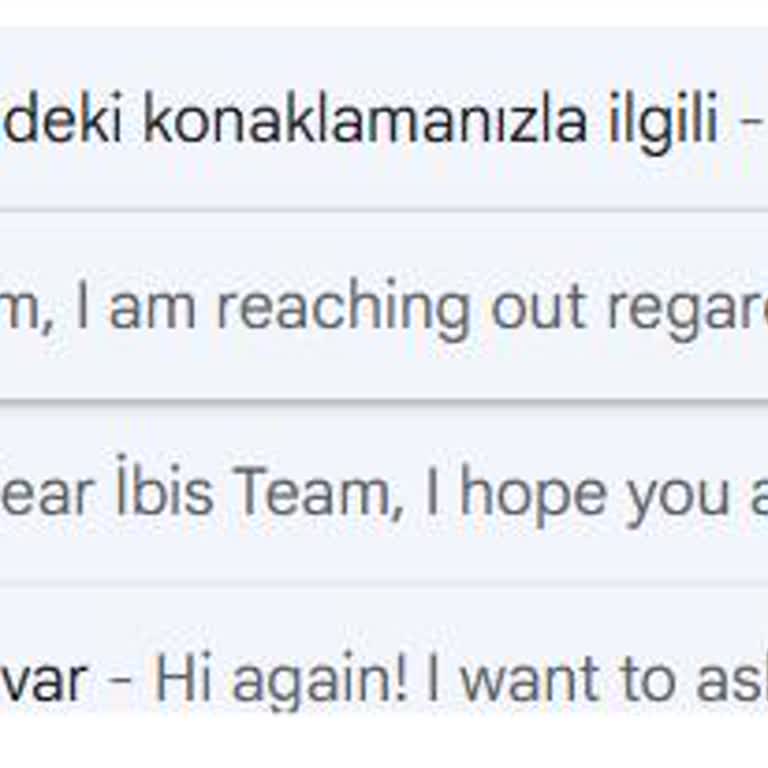Click the subject text ending in 'konaklamanızla ilgili'

pyautogui.click(x=360, y=122)
